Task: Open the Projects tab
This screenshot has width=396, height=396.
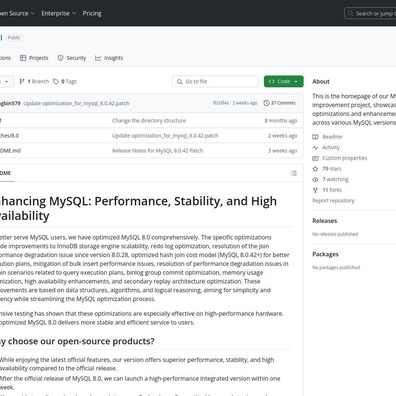Action: (x=34, y=58)
